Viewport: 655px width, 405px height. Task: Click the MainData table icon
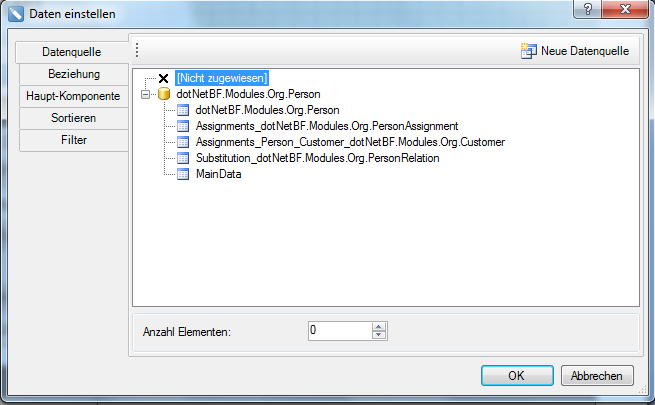pos(183,174)
